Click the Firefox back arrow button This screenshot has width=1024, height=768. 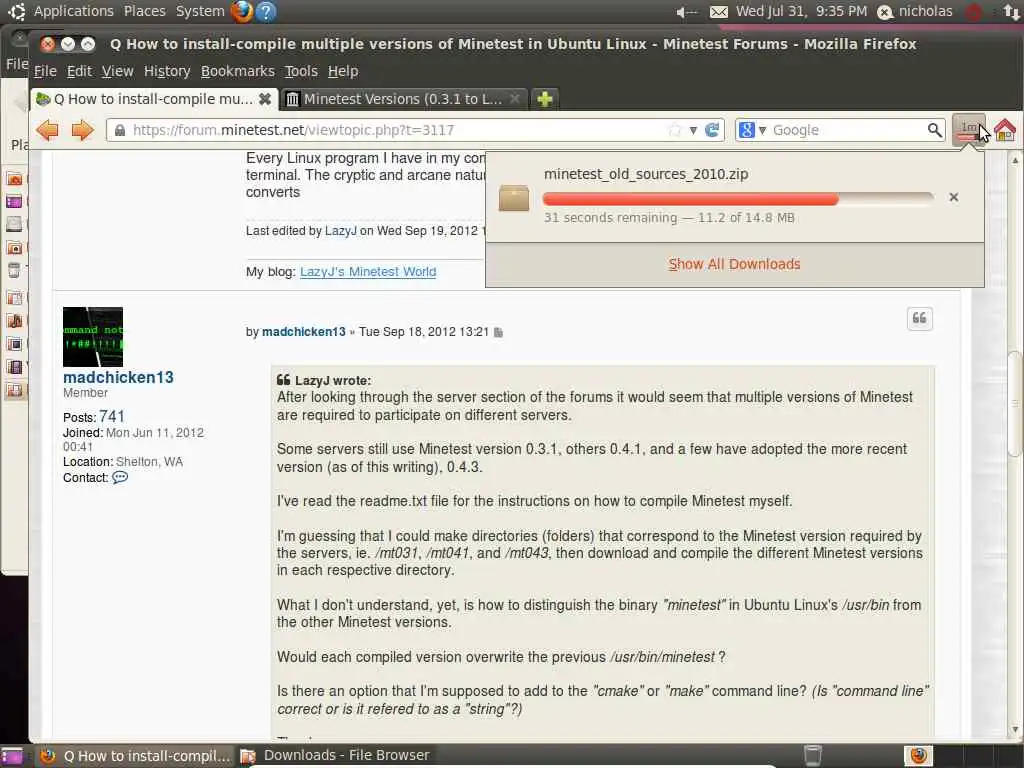pos(48,130)
